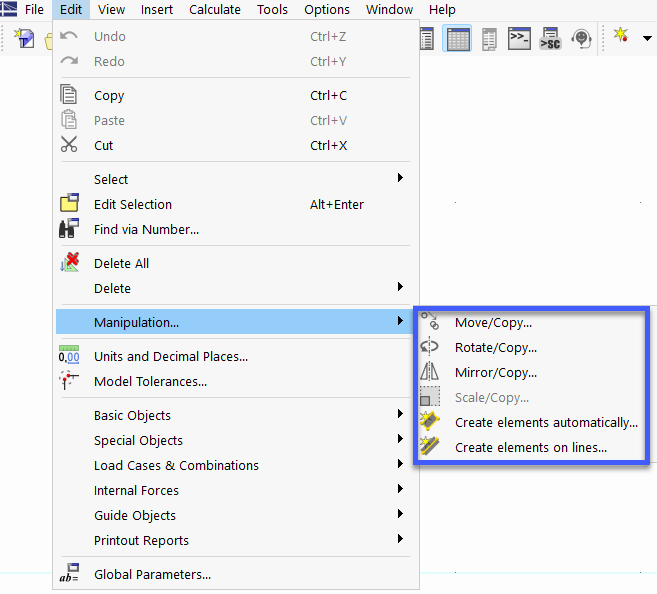Open the toolbar overflow dropdown arrow
The image size is (657, 594).
647,39
